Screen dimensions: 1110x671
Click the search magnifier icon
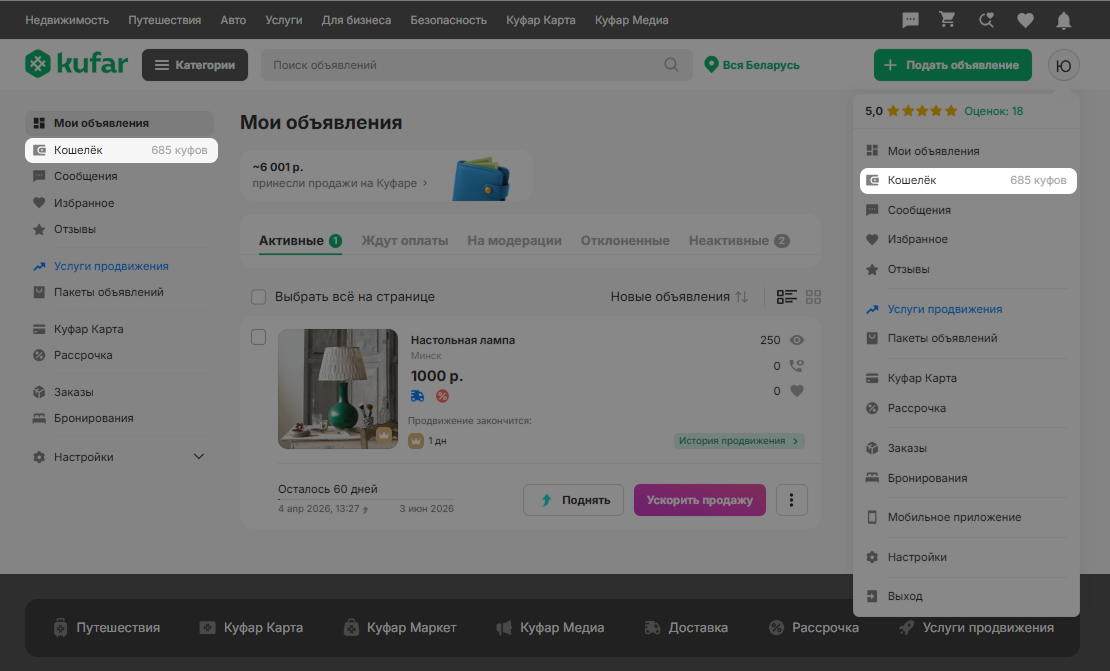672,65
